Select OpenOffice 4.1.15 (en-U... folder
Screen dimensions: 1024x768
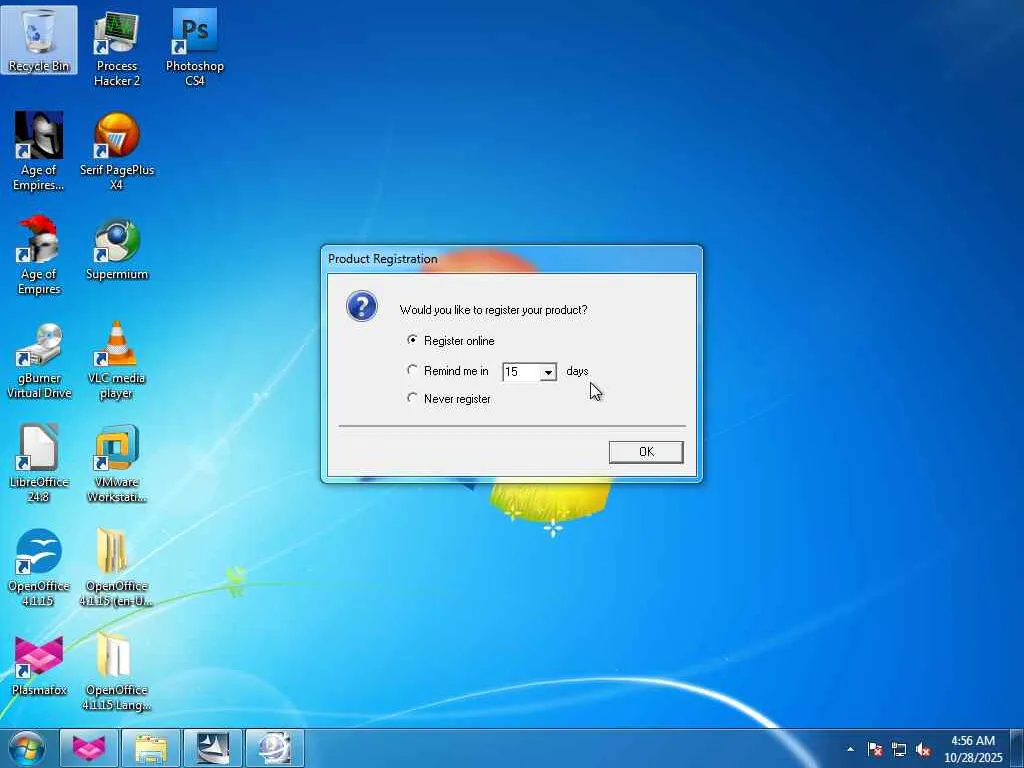pos(117,568)
